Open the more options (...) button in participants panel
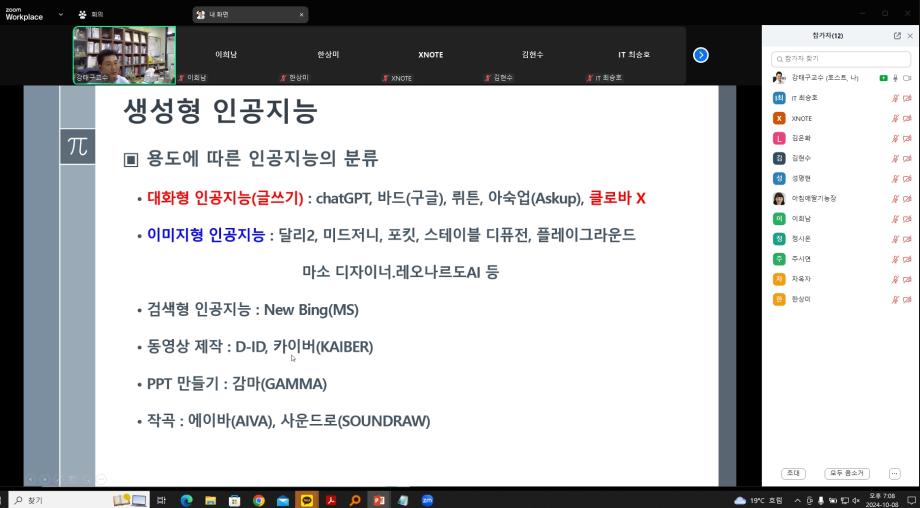Image resolution: width=920 pixels, height=508 pixels. pos(894,473)
